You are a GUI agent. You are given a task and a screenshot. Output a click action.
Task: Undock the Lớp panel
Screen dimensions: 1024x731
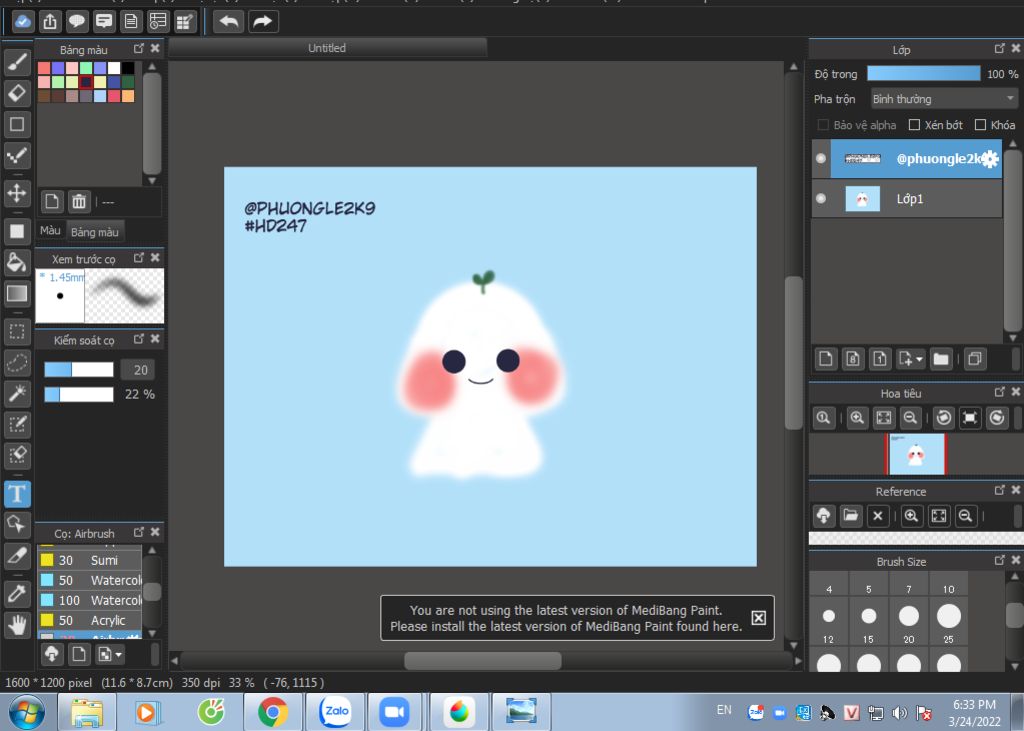999,48
